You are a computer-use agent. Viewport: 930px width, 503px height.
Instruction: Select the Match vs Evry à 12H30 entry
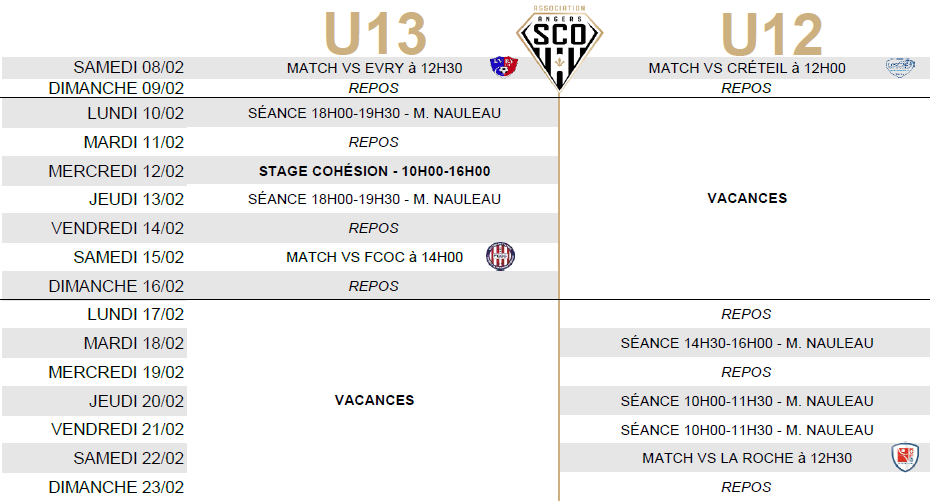[x=374, y=68]
